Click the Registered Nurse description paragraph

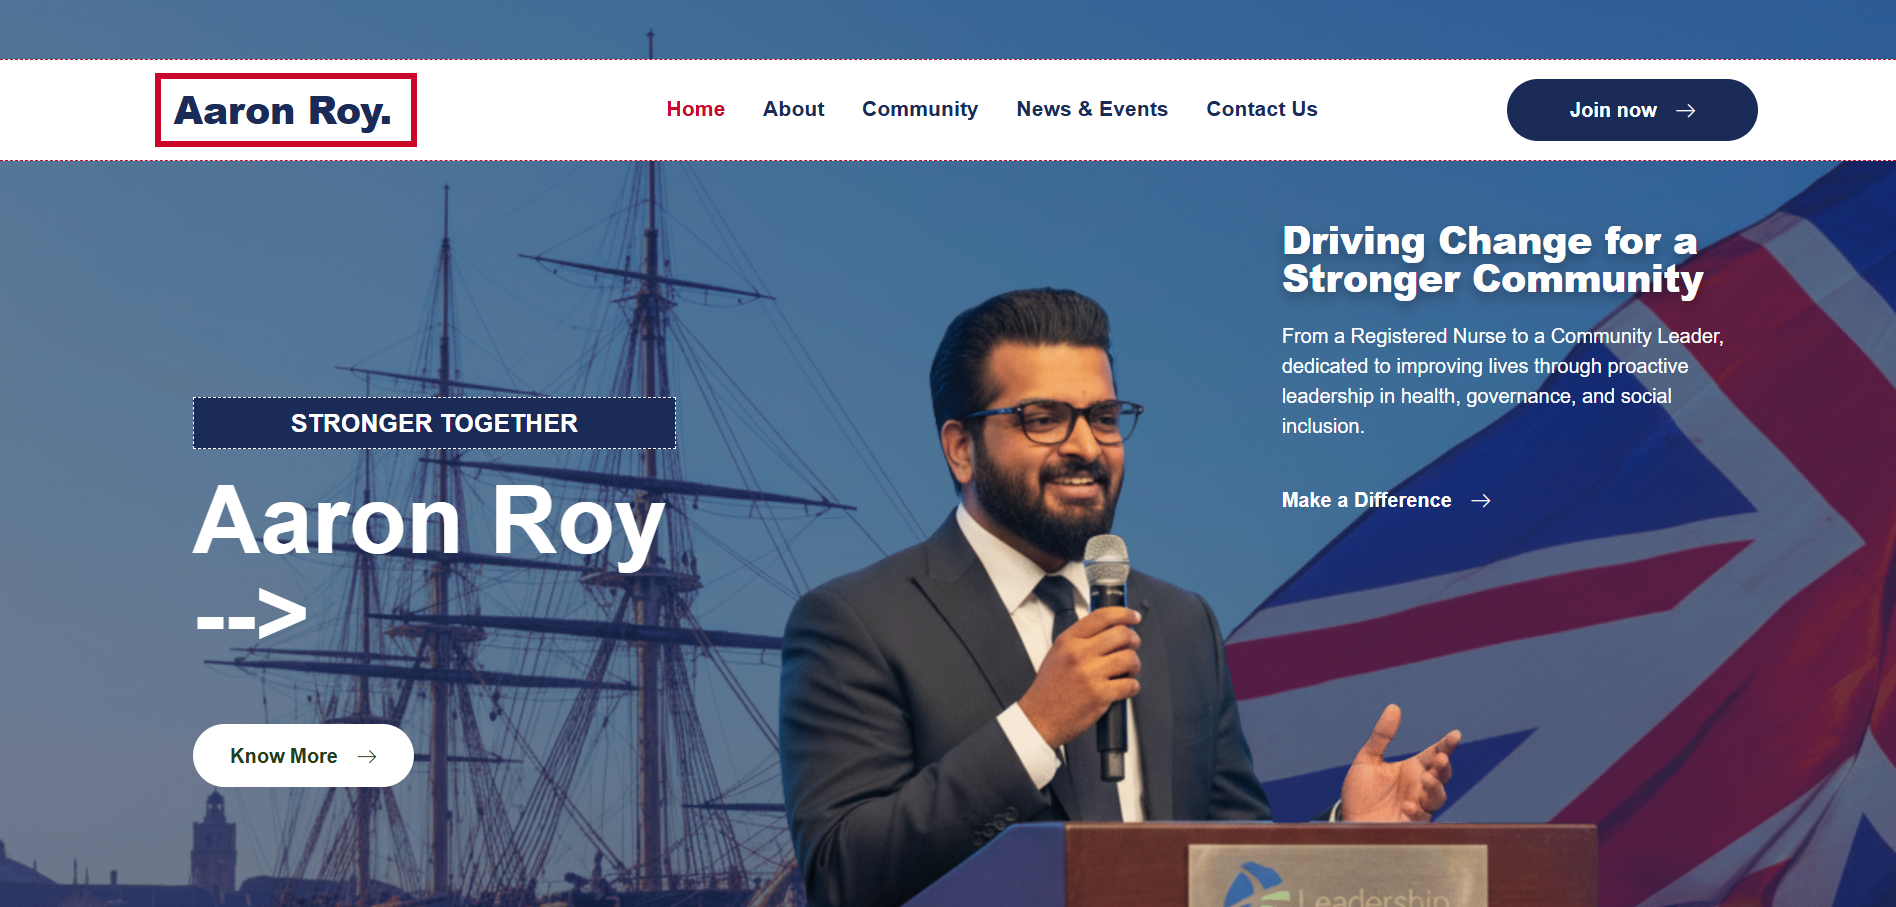(x=1503, y=381)
